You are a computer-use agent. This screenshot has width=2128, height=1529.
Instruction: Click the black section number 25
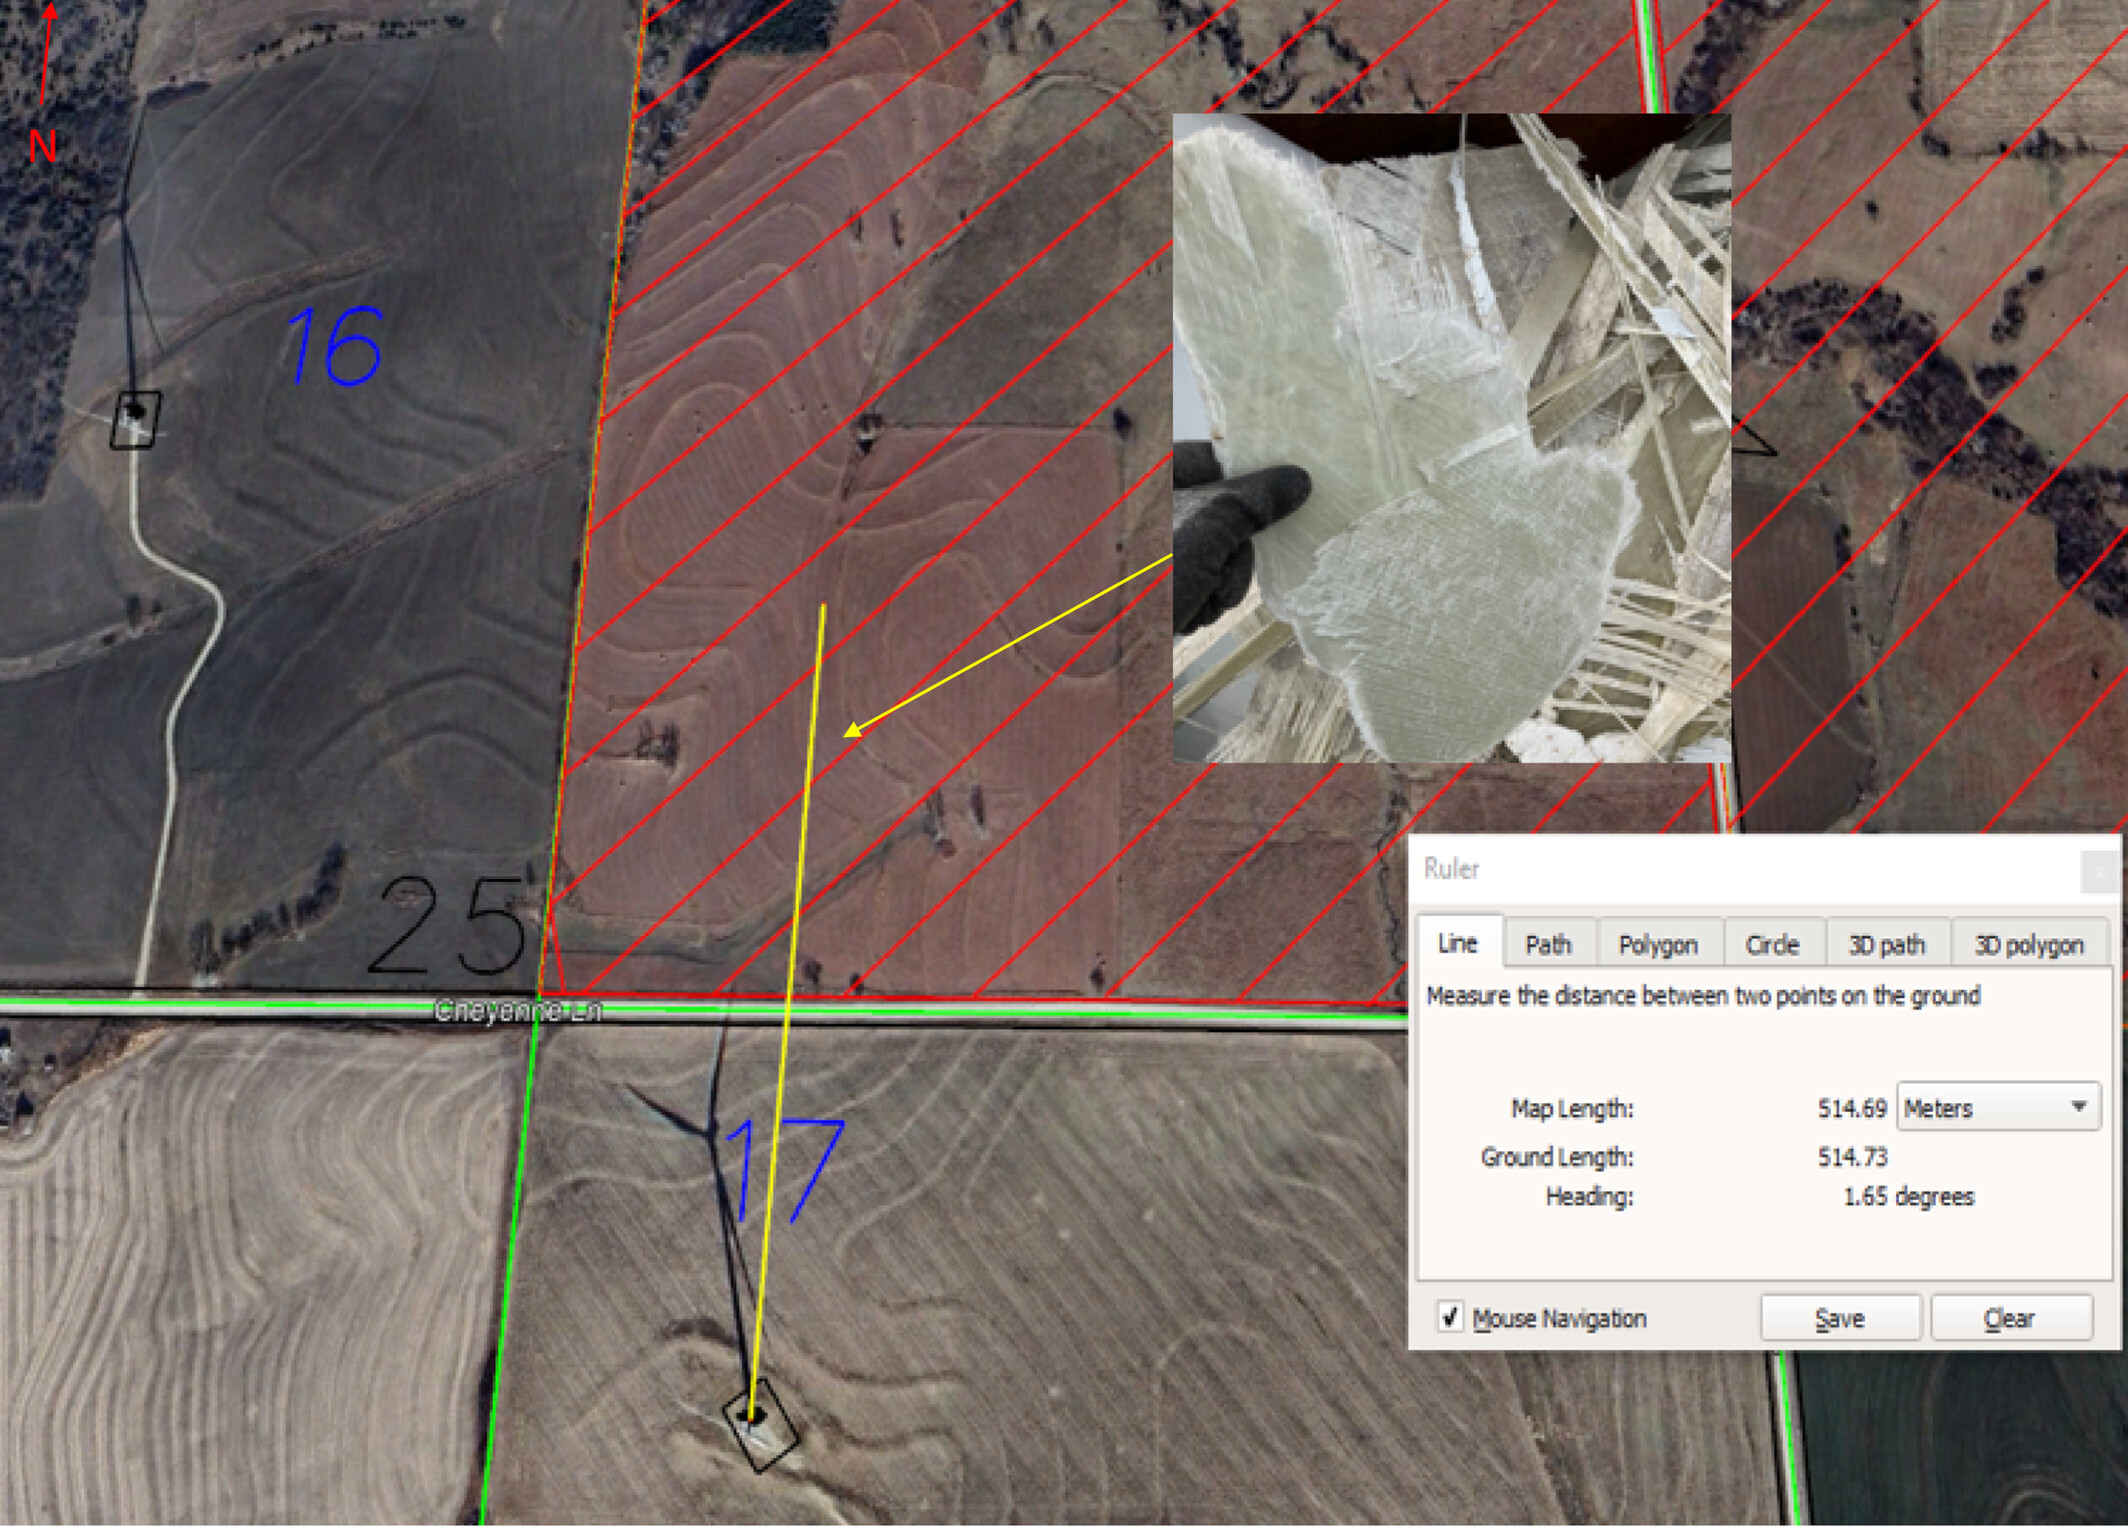point(448,925)
